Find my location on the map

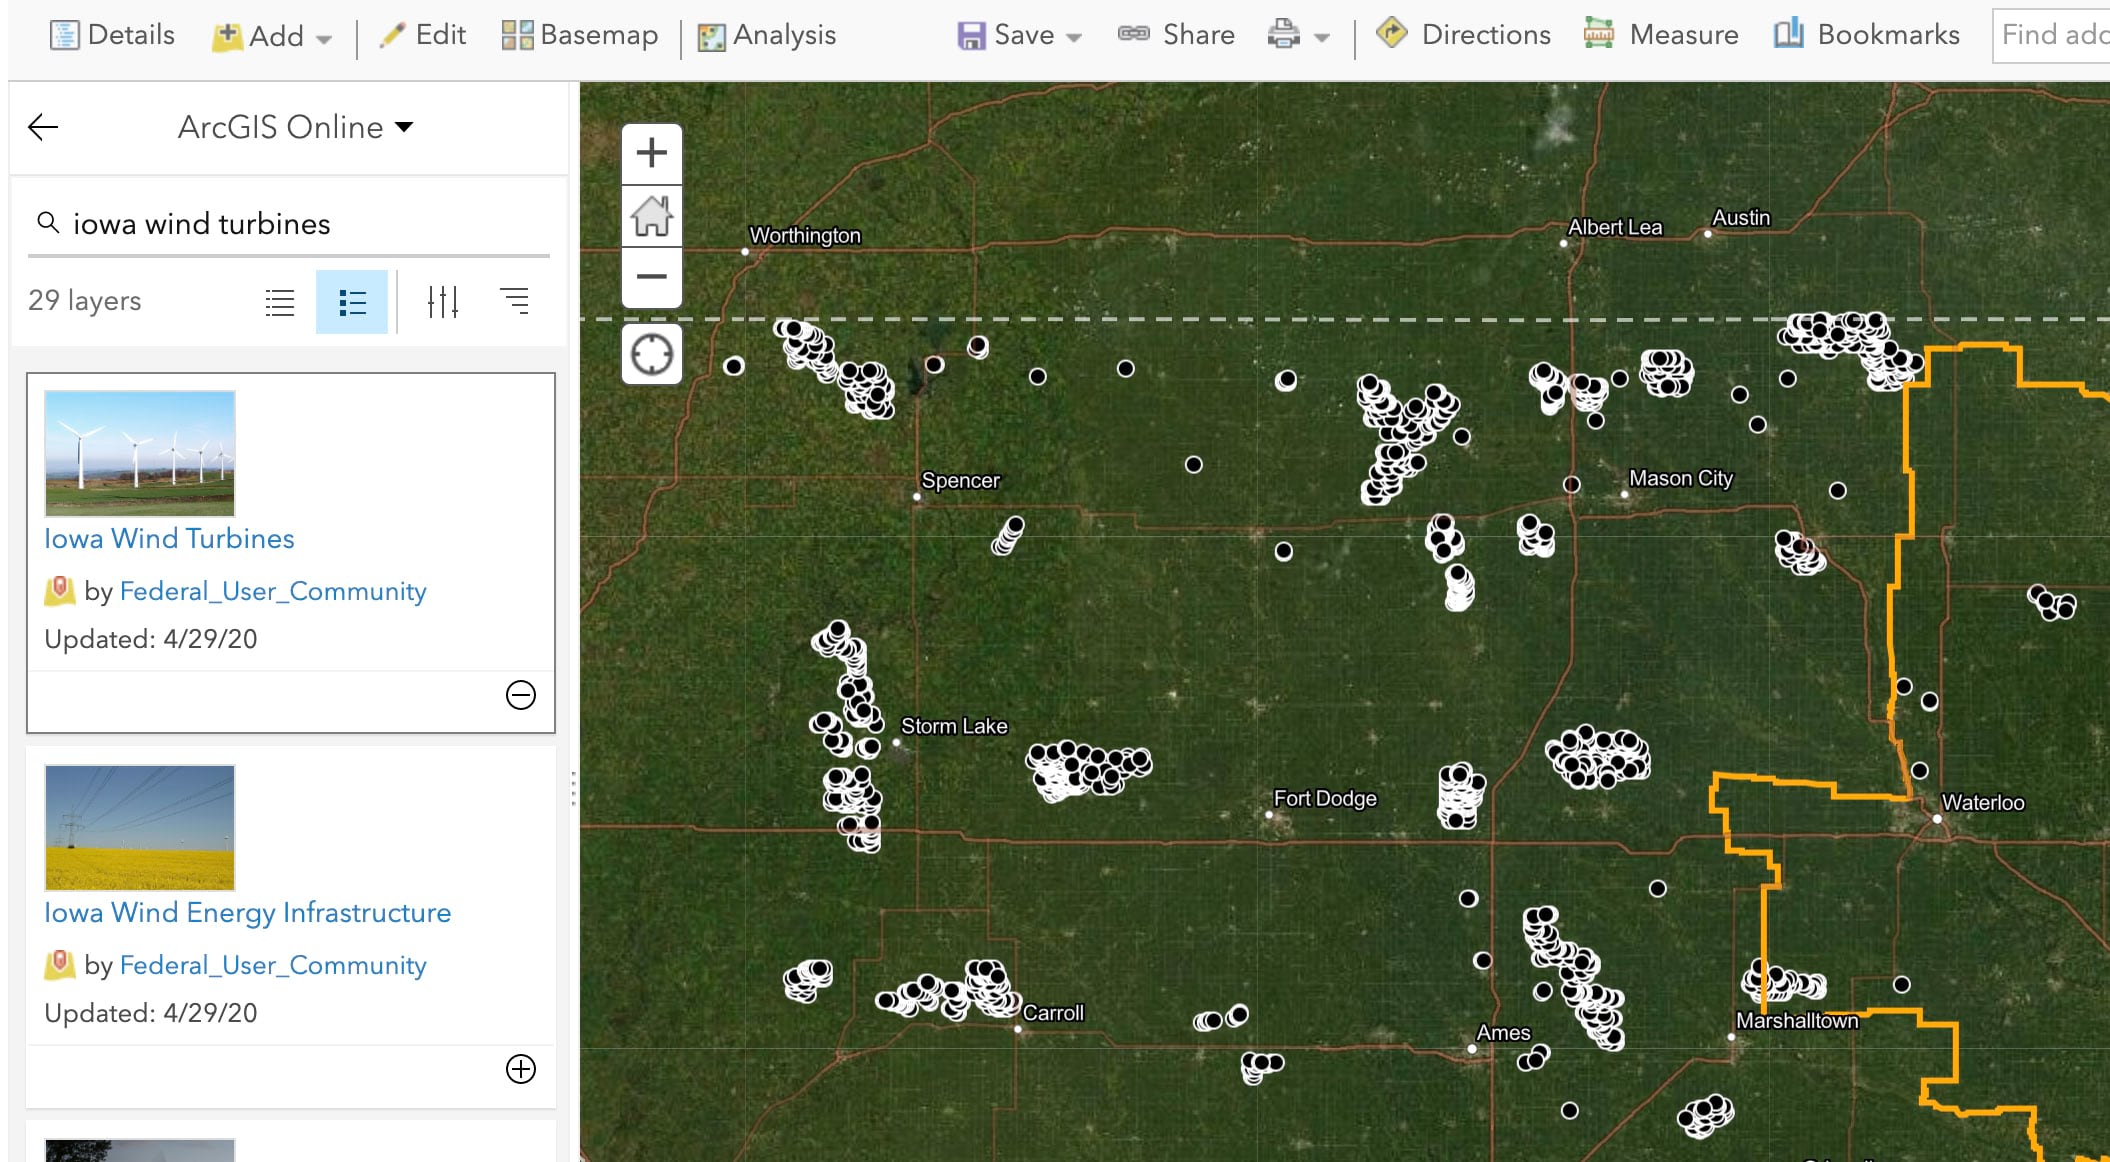point(652,354)
